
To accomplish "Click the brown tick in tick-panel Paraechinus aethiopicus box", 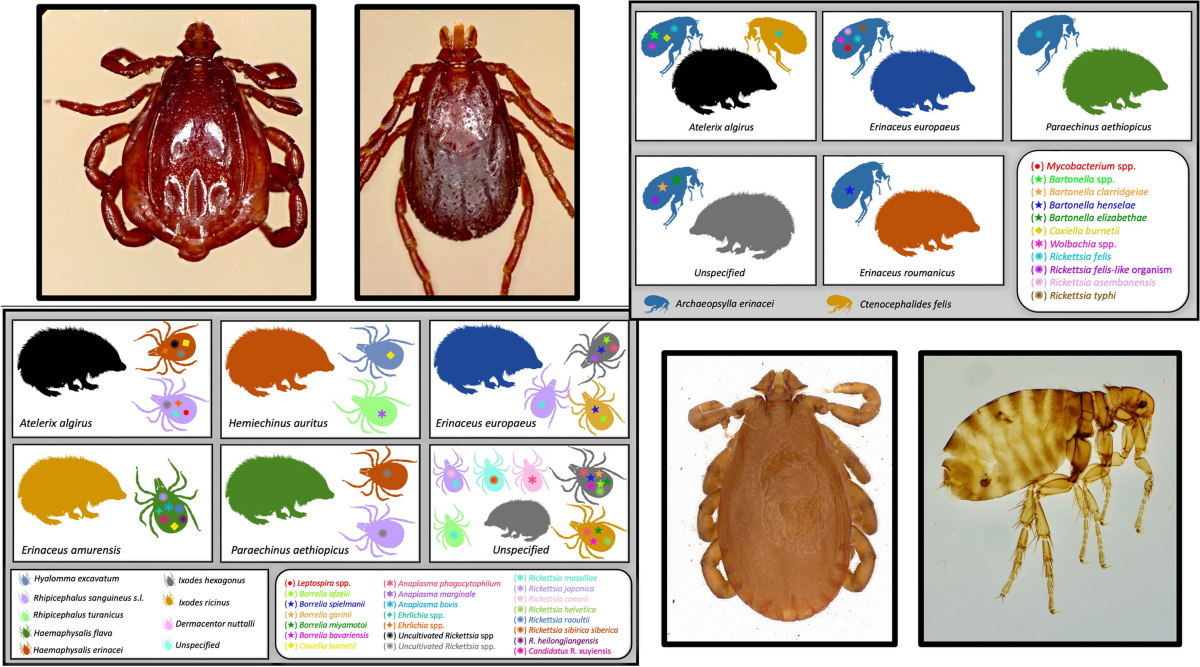I will pyautogui.click(x=378, y=471).
